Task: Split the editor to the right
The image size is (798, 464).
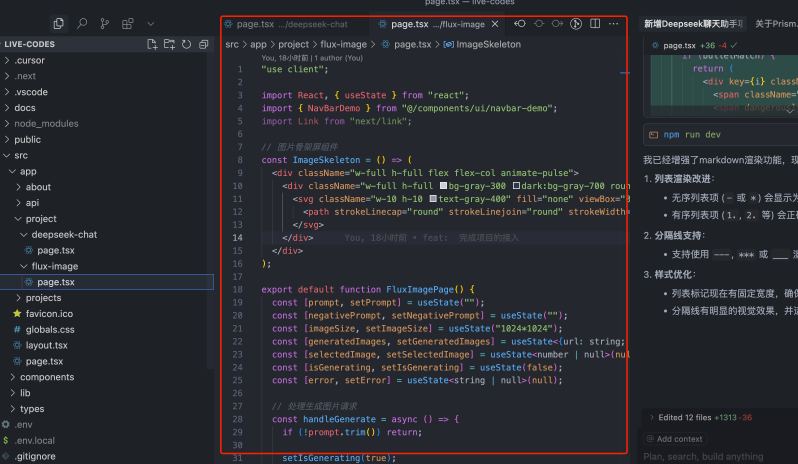Action: pos(595,24)
